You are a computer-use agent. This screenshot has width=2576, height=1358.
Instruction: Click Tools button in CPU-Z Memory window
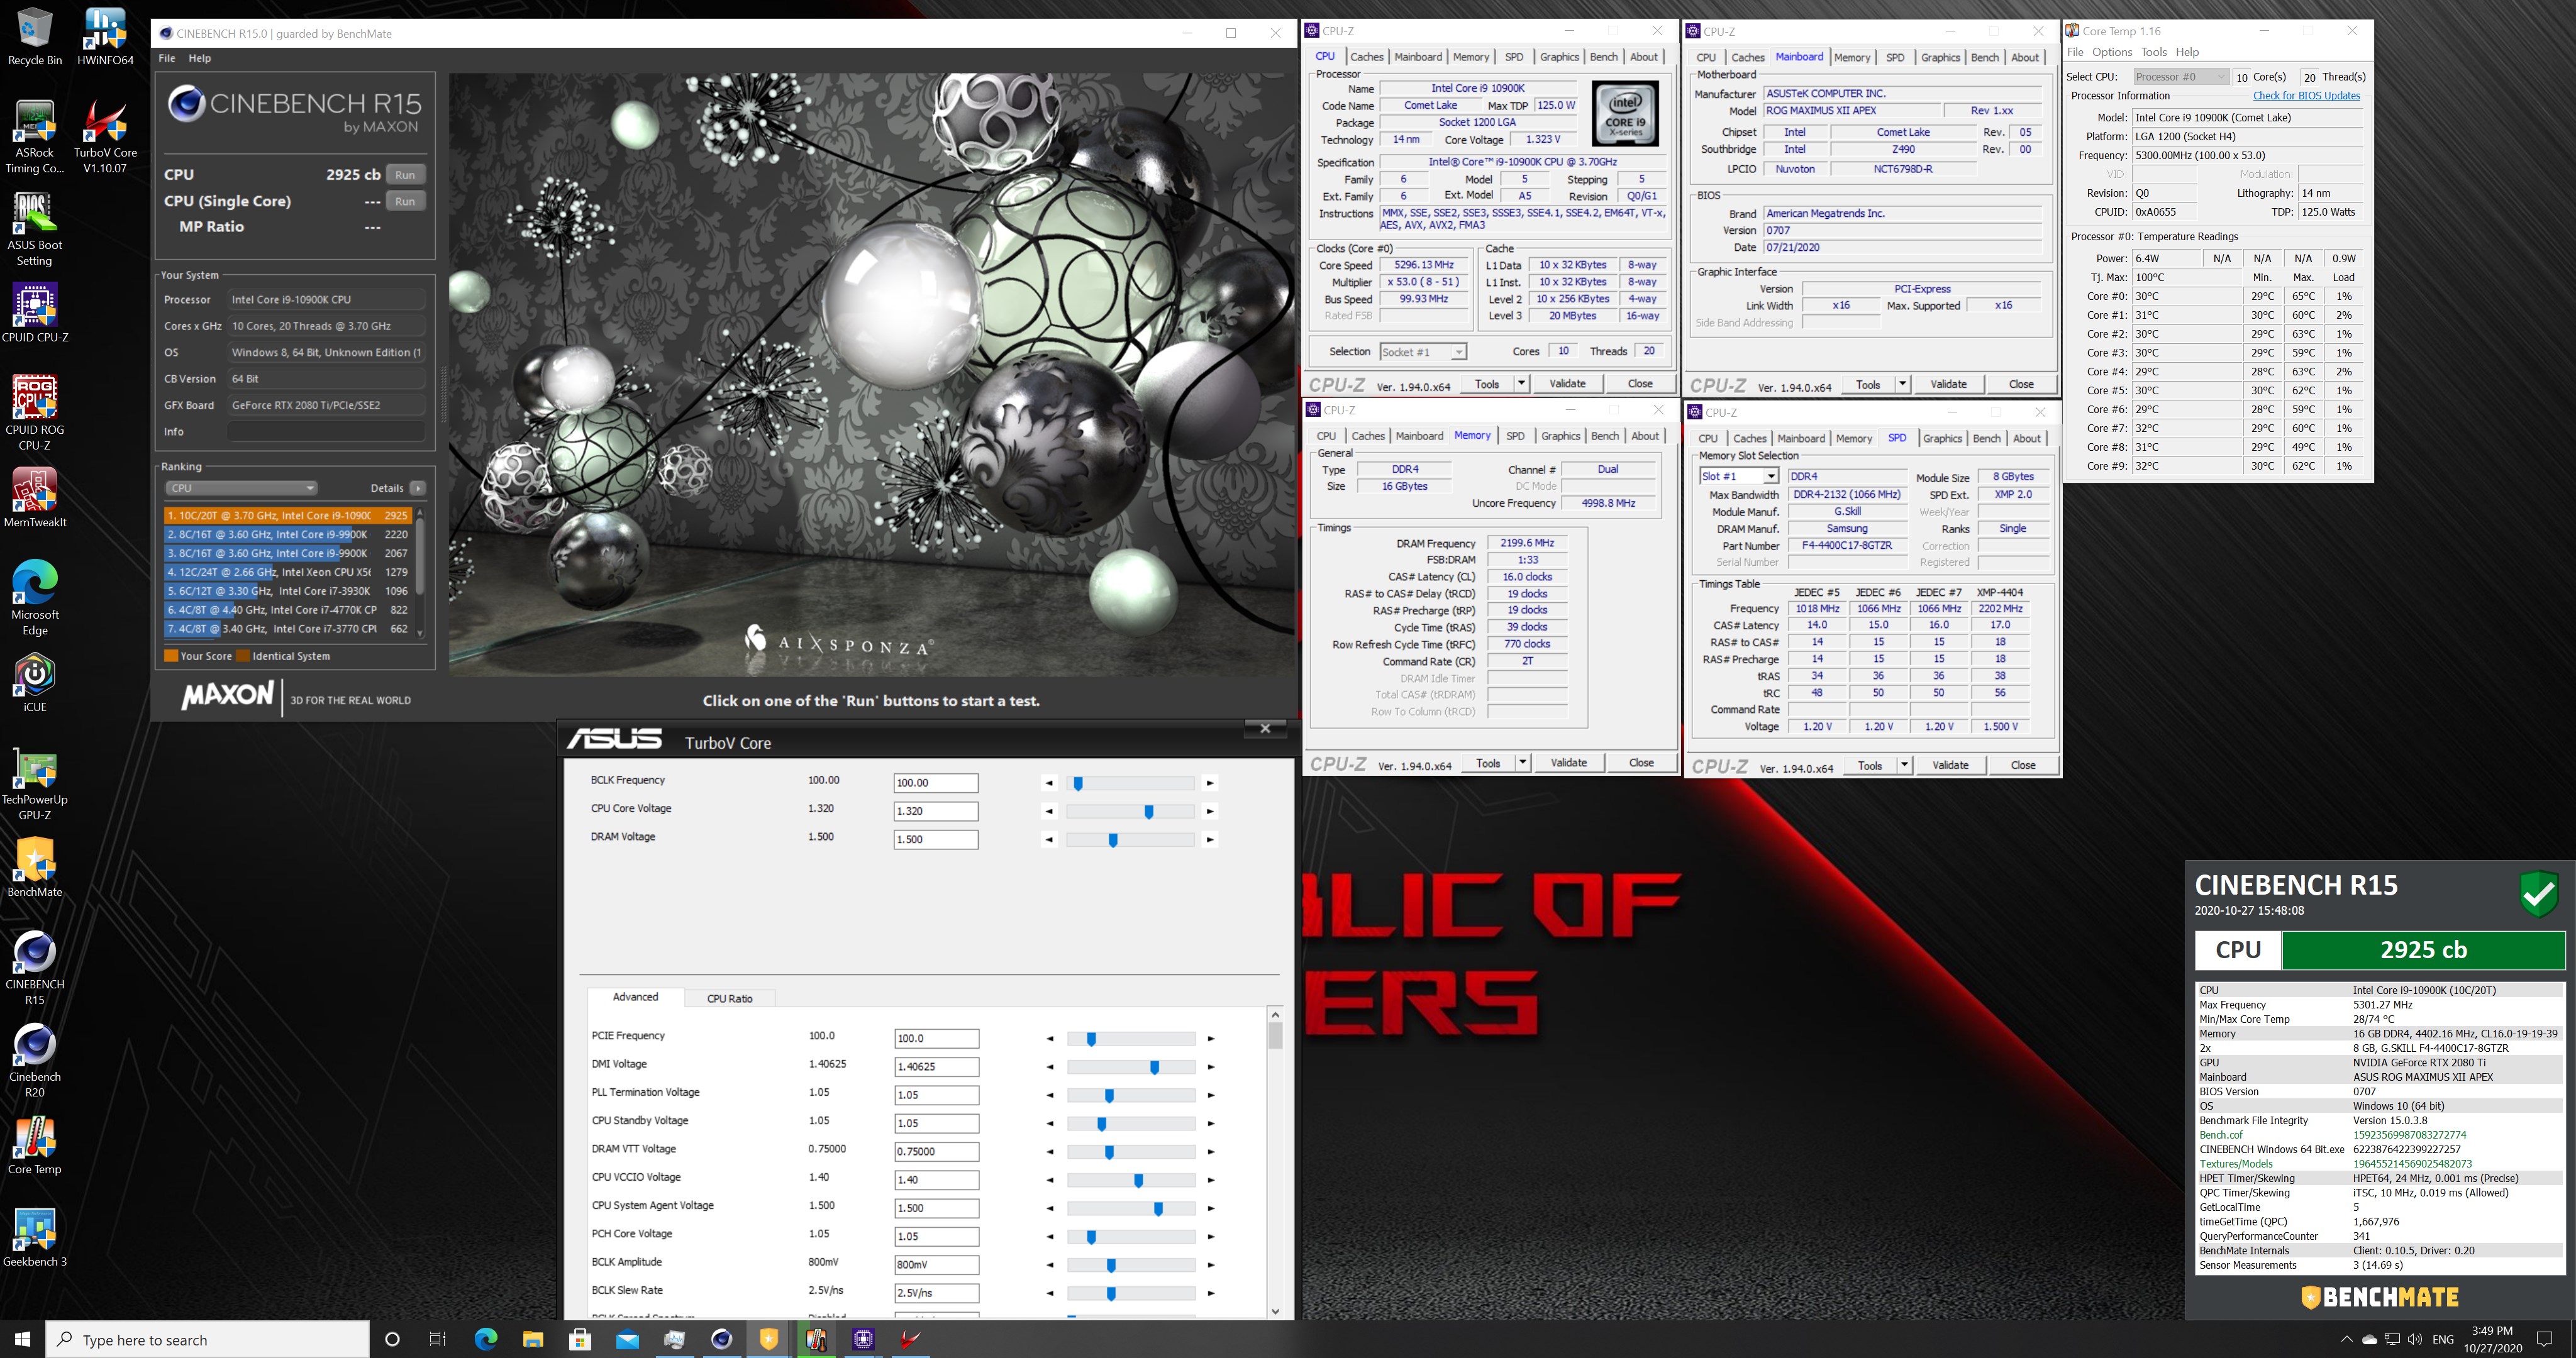pos(1488,762)
